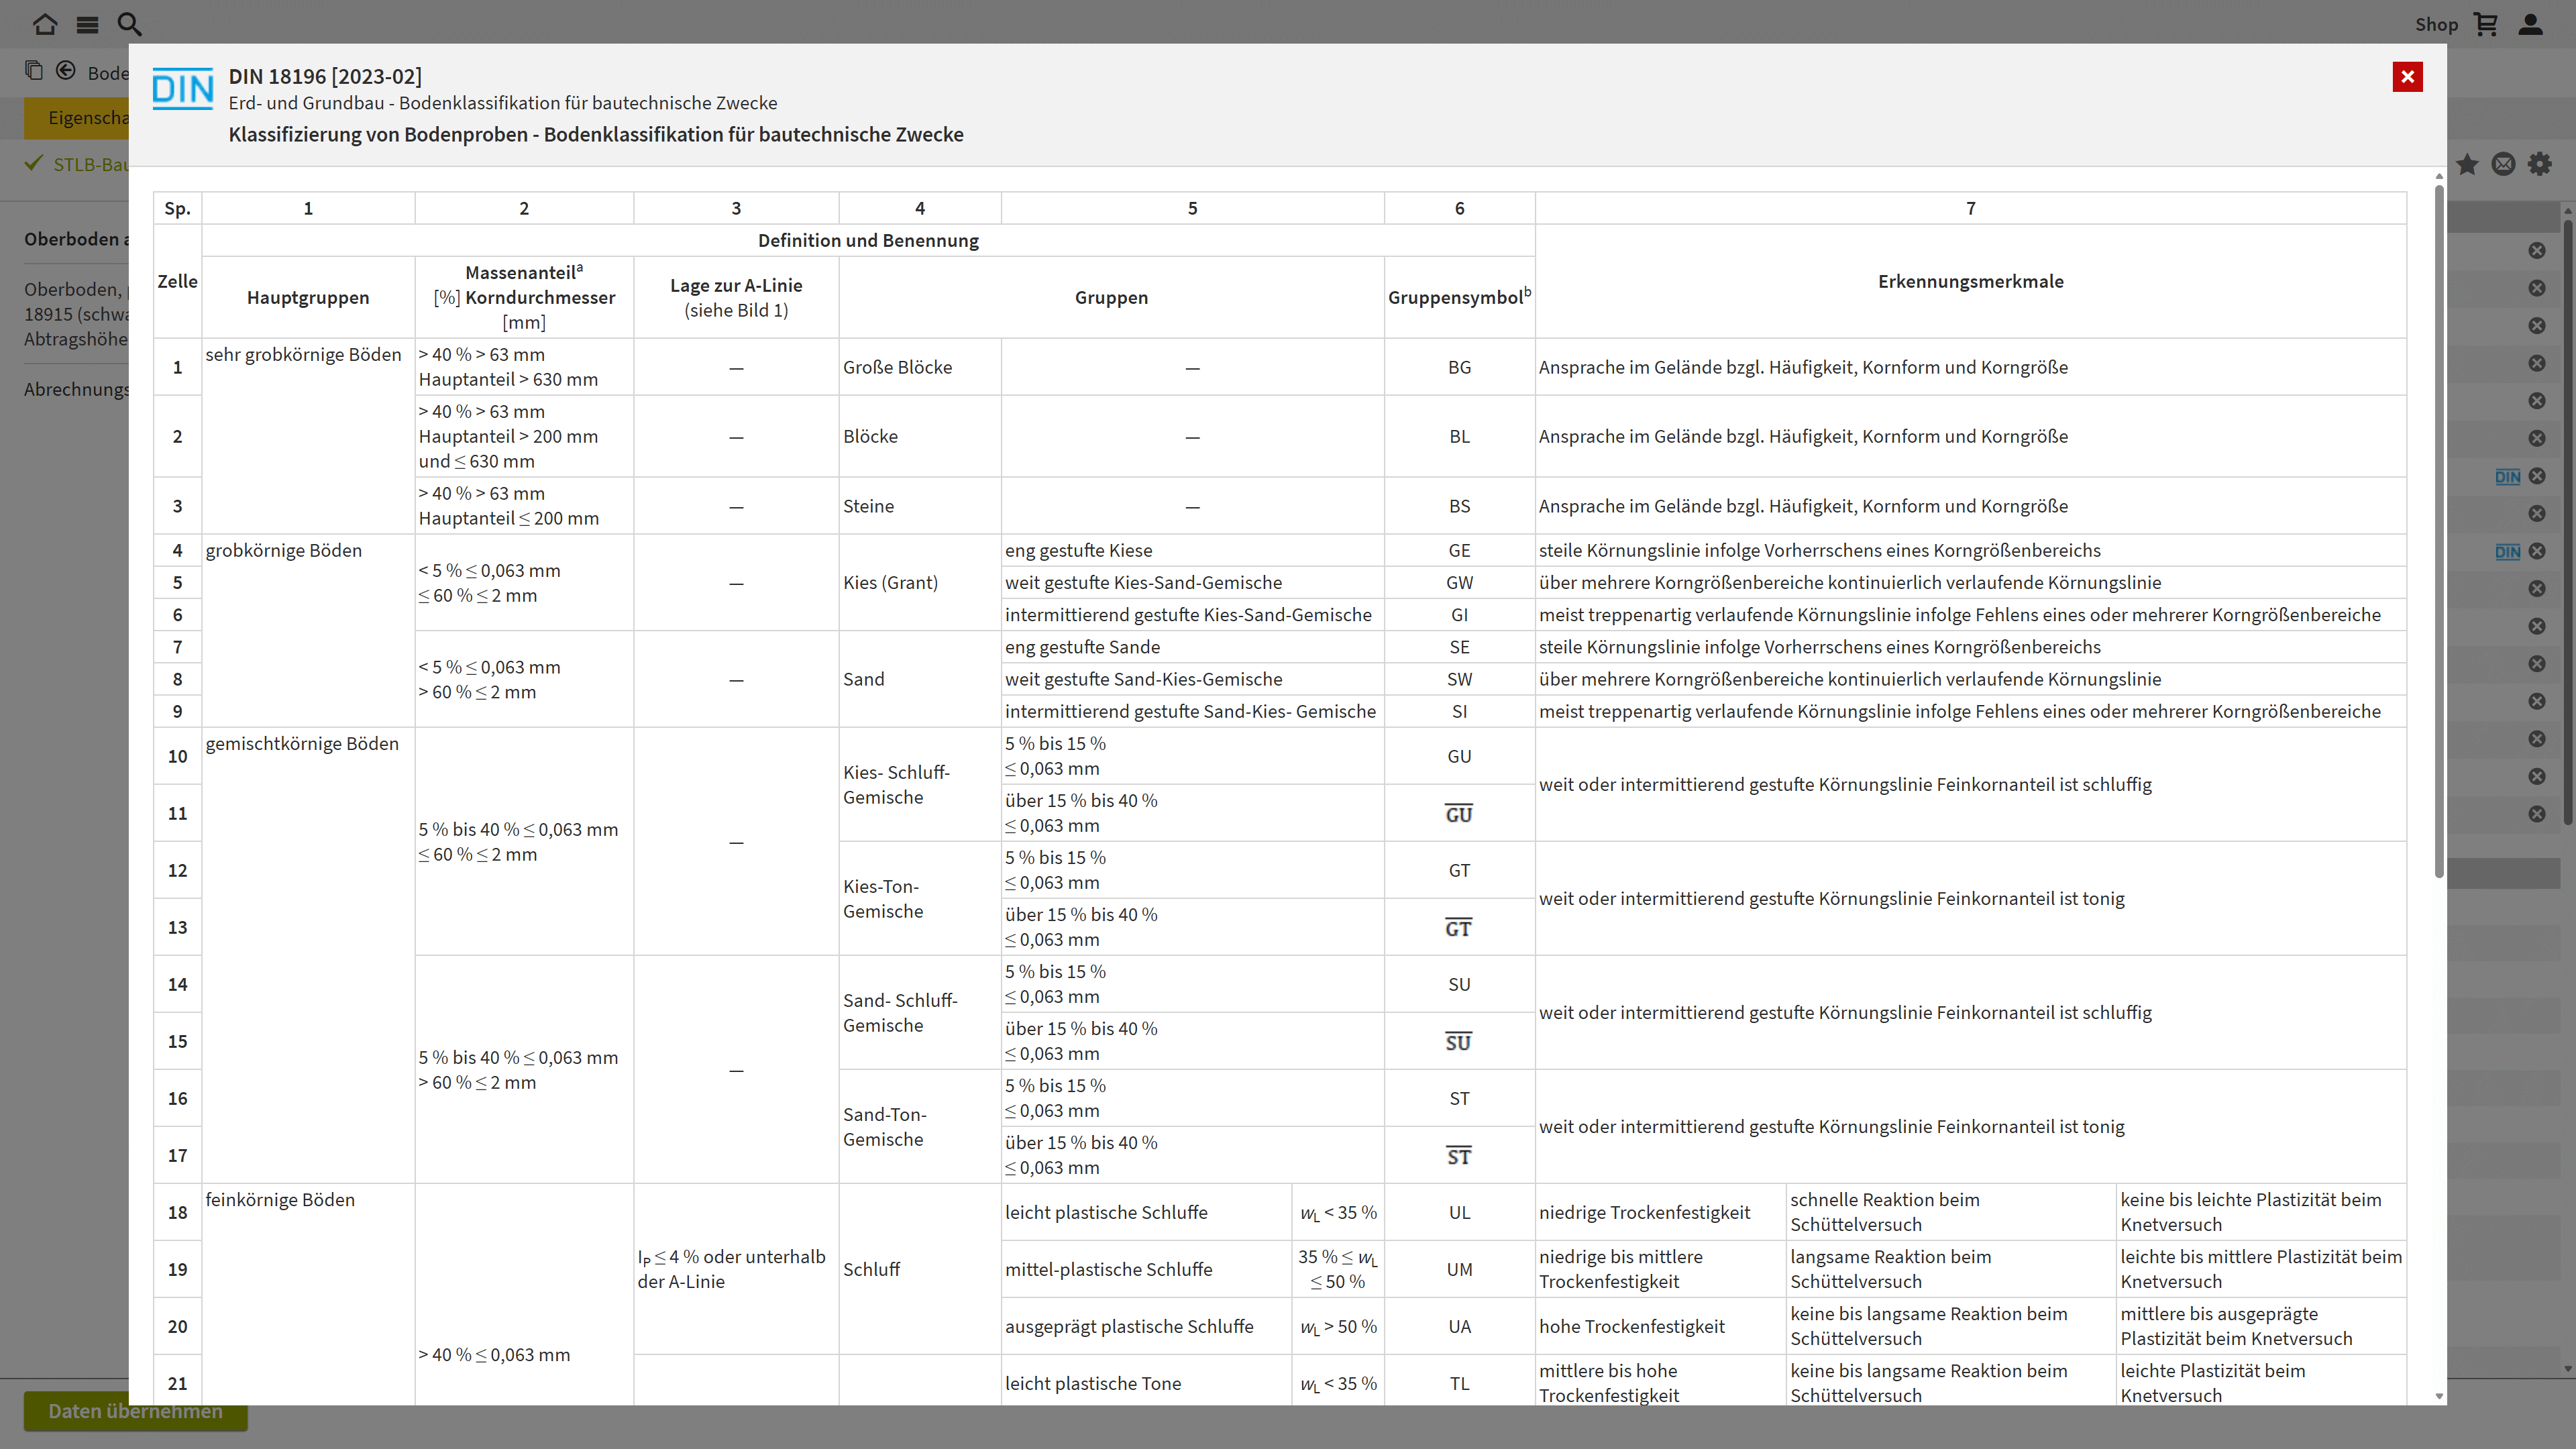
Task: Remove the topmost entry in right list
Action: pos(2537,251)
